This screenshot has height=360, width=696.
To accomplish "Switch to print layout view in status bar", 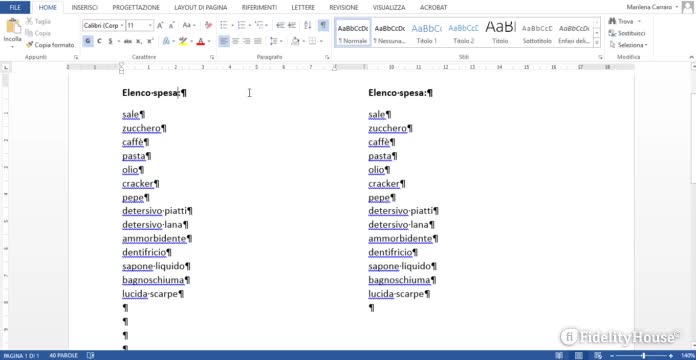I will coord(578,356).
